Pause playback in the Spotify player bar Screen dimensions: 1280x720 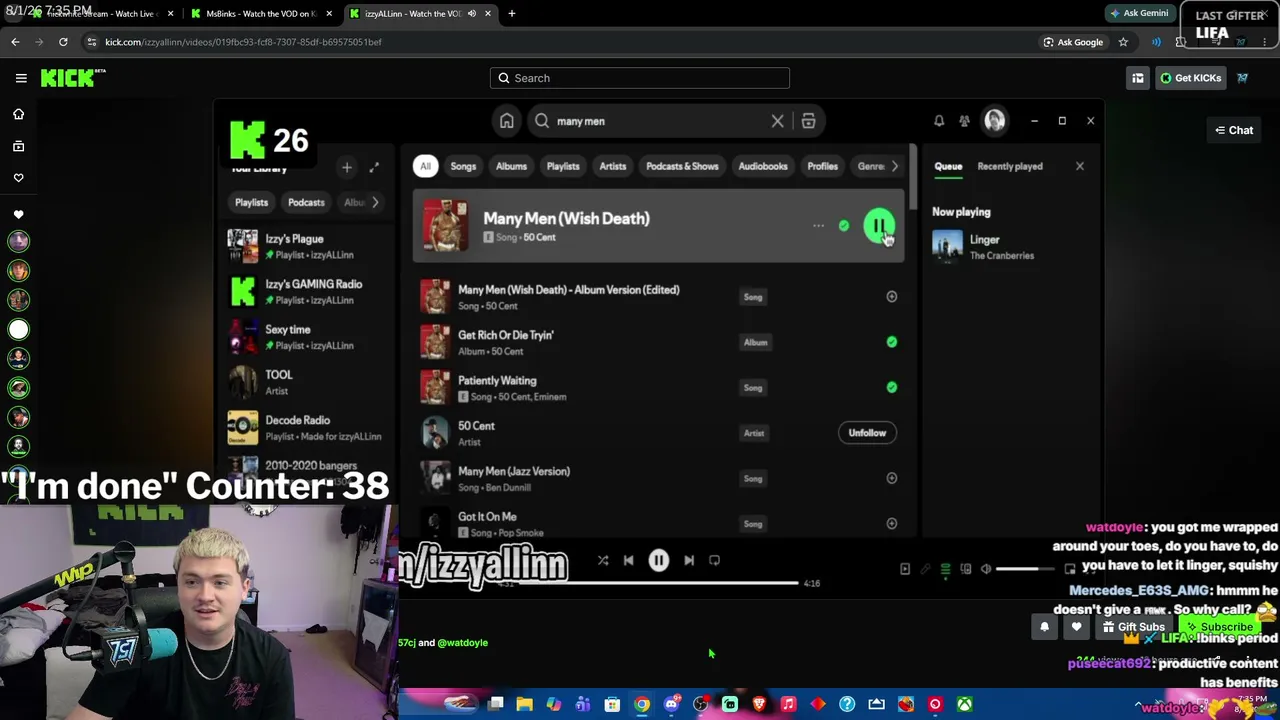pos(659,561)
